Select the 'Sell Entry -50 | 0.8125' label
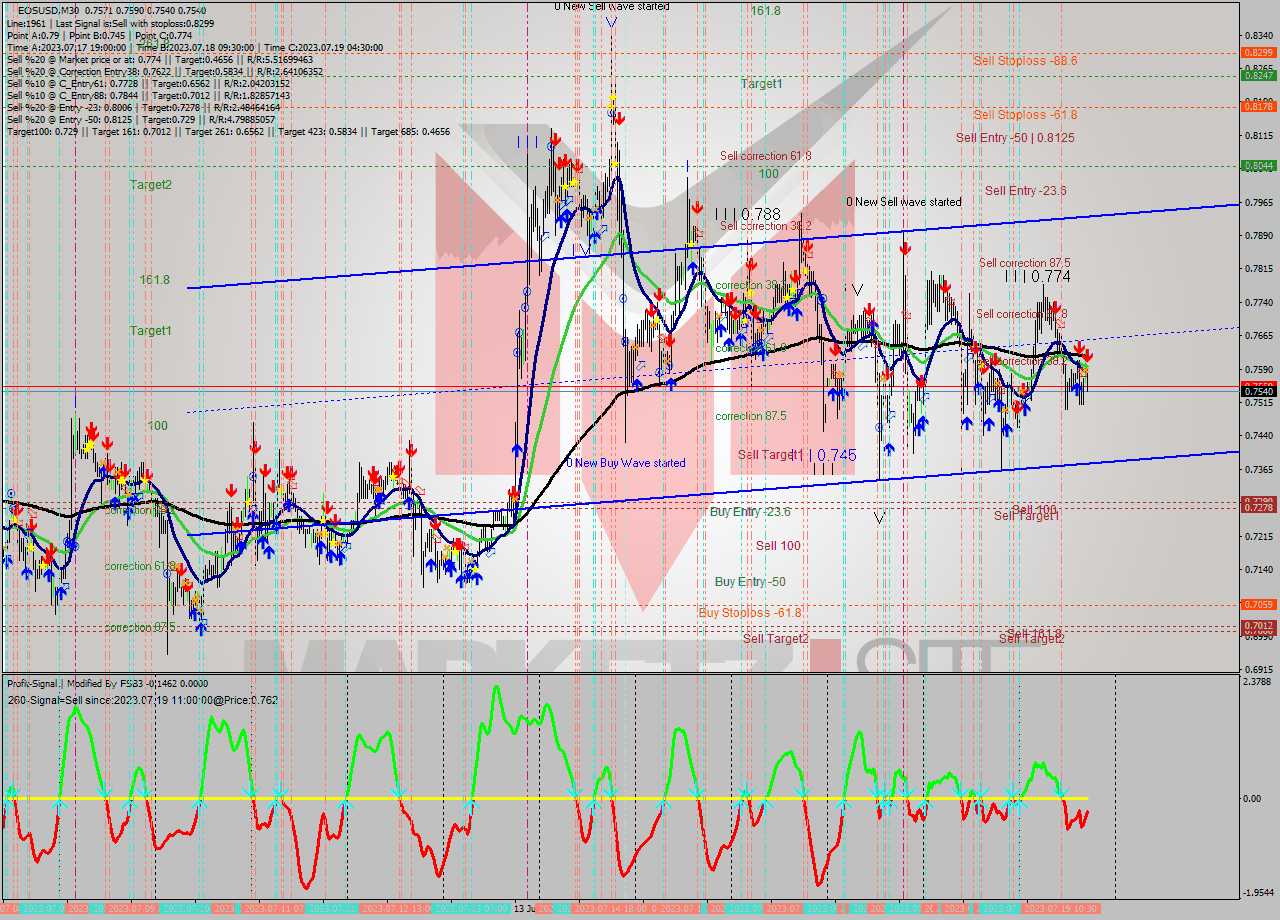1280x920 pixels. click(1015, 138)
